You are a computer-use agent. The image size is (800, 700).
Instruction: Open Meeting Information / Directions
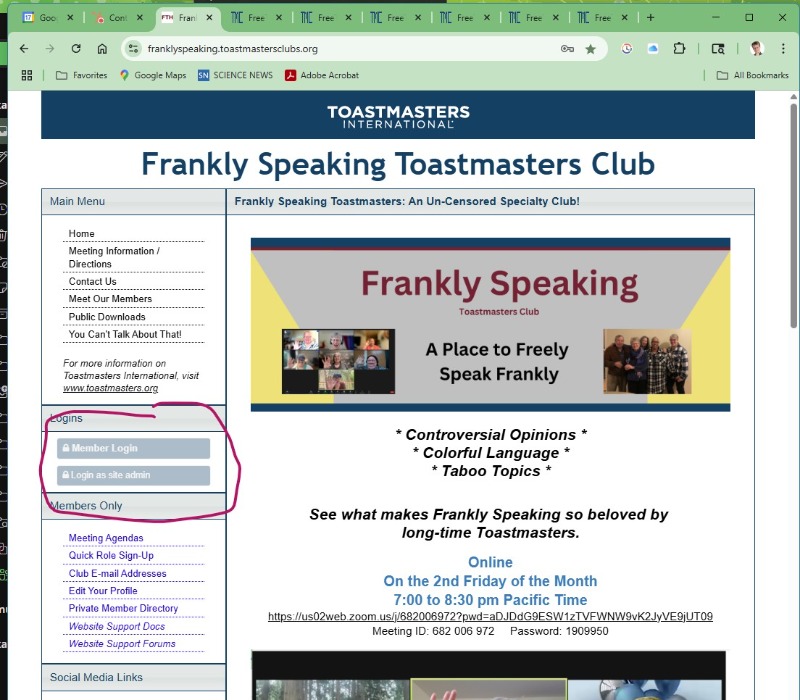pyautogui.click(x=114, y=257)
